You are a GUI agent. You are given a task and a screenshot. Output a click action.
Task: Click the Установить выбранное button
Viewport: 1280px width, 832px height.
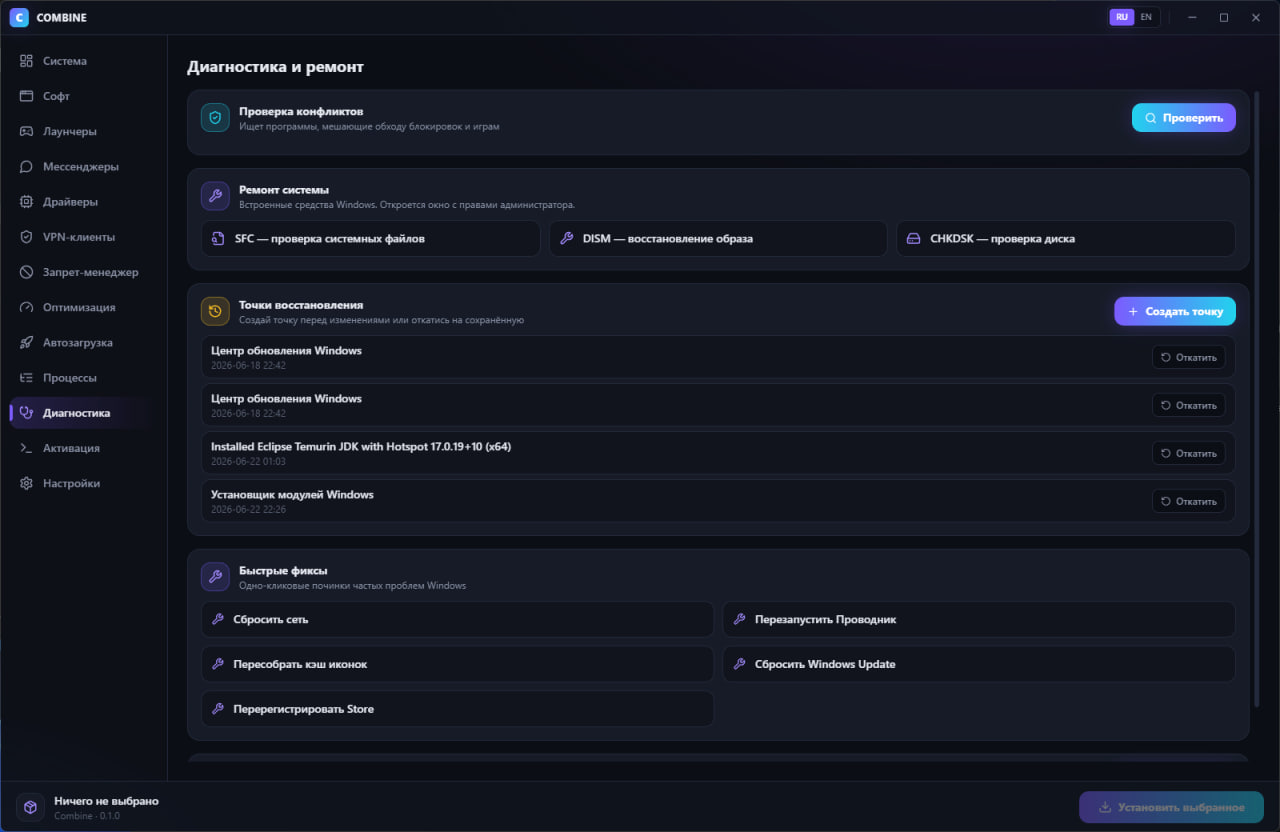click(1171, 807)
